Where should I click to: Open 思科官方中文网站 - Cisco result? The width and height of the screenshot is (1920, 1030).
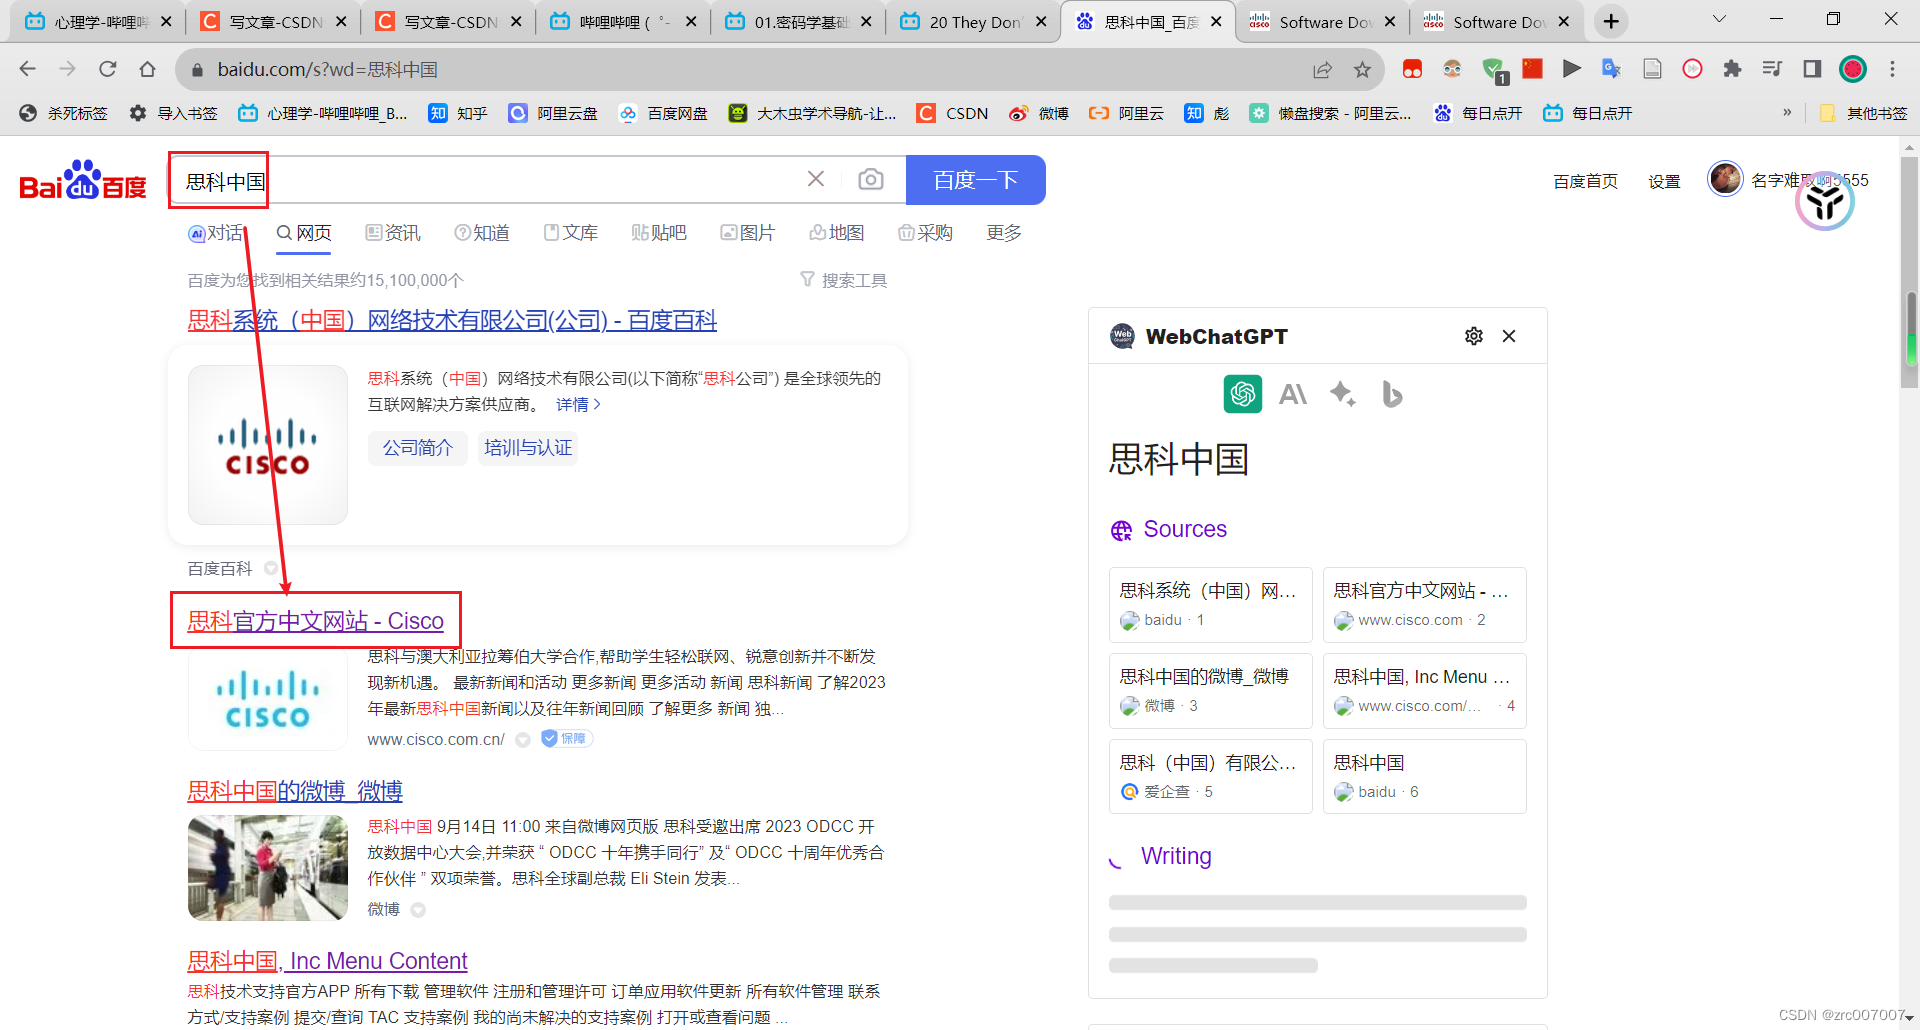[x=315, y=621]
